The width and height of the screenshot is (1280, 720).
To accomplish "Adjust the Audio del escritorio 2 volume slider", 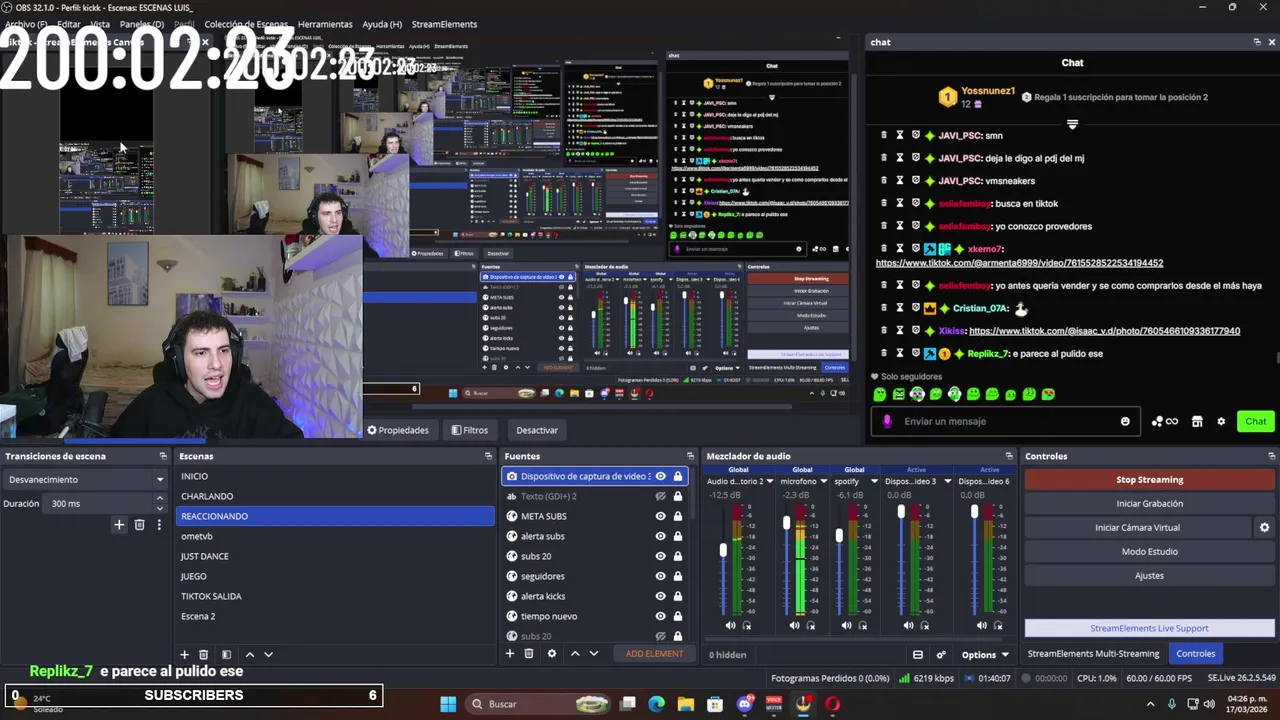I will coord(723,550).
